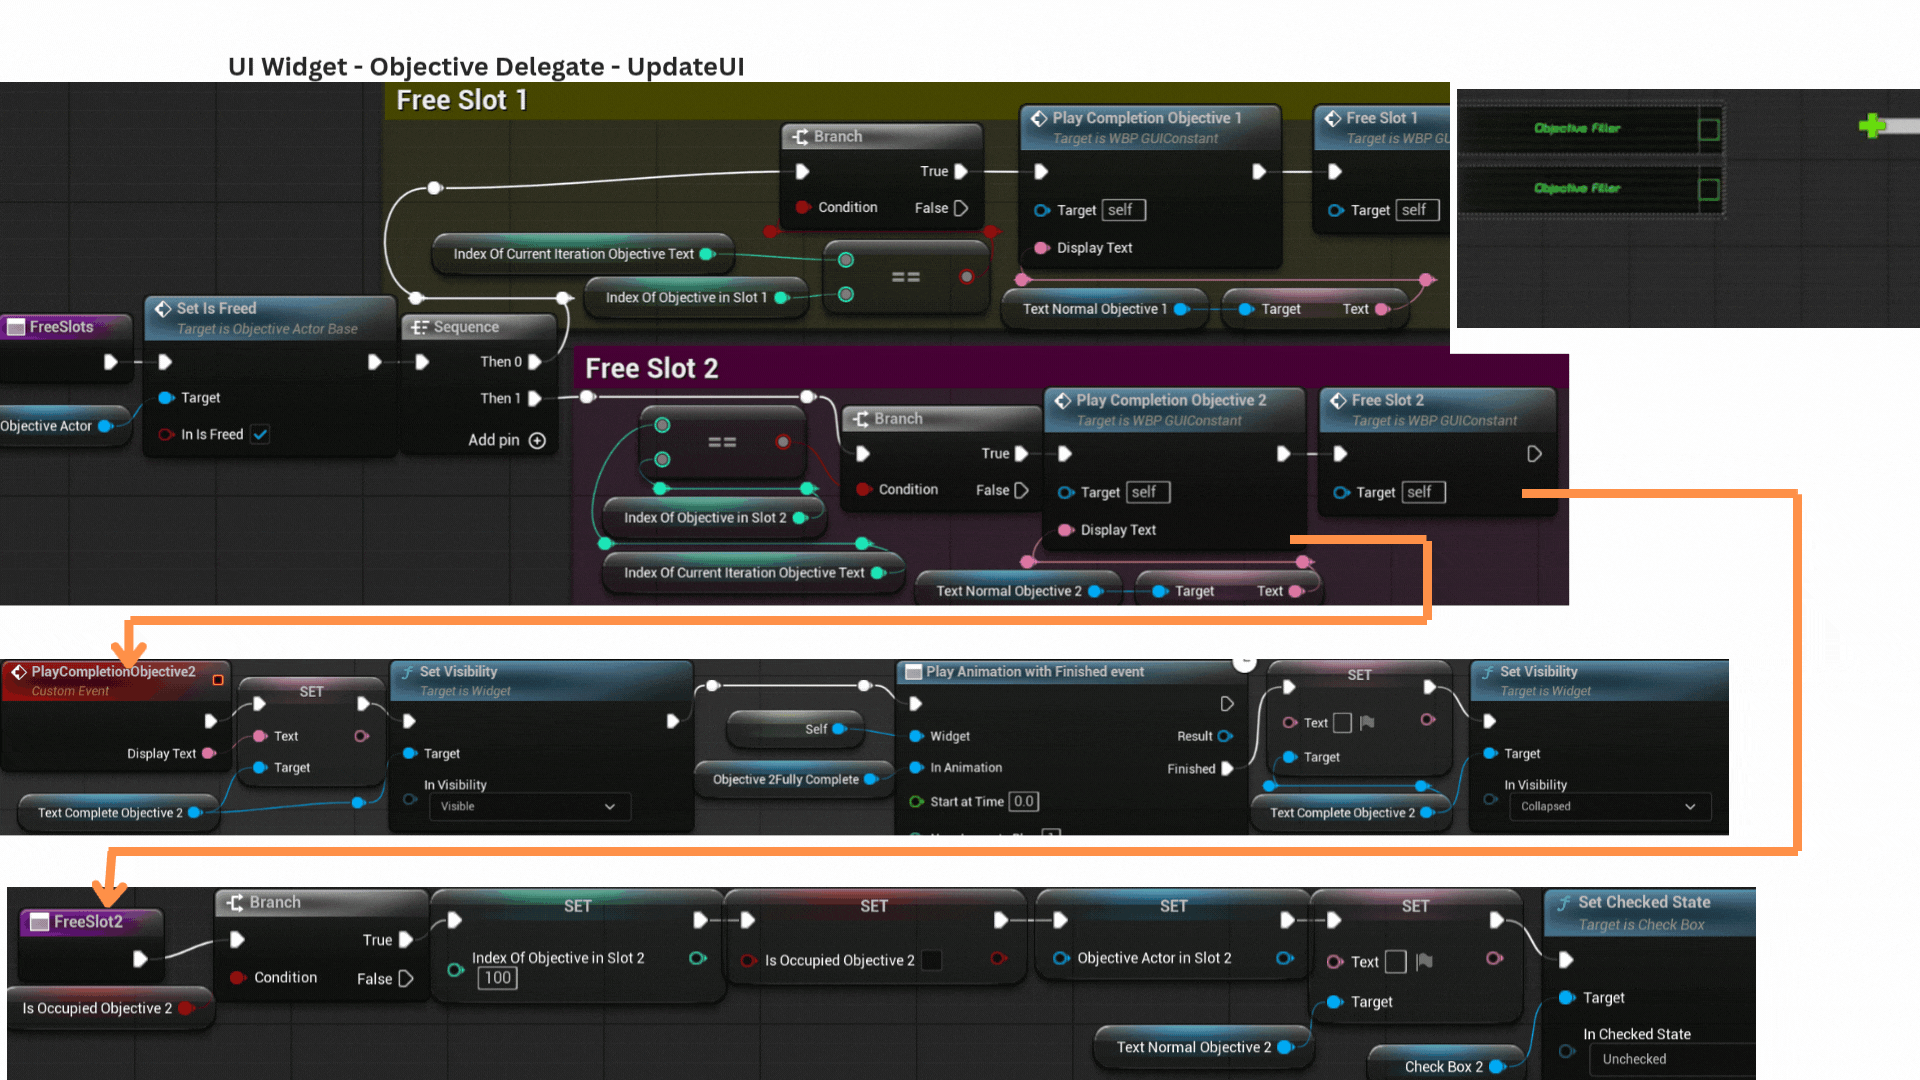1920x1080 pixels.
Task: Click the Objective 2Fully Complete variable node
Action: click(x=785, y=780)
